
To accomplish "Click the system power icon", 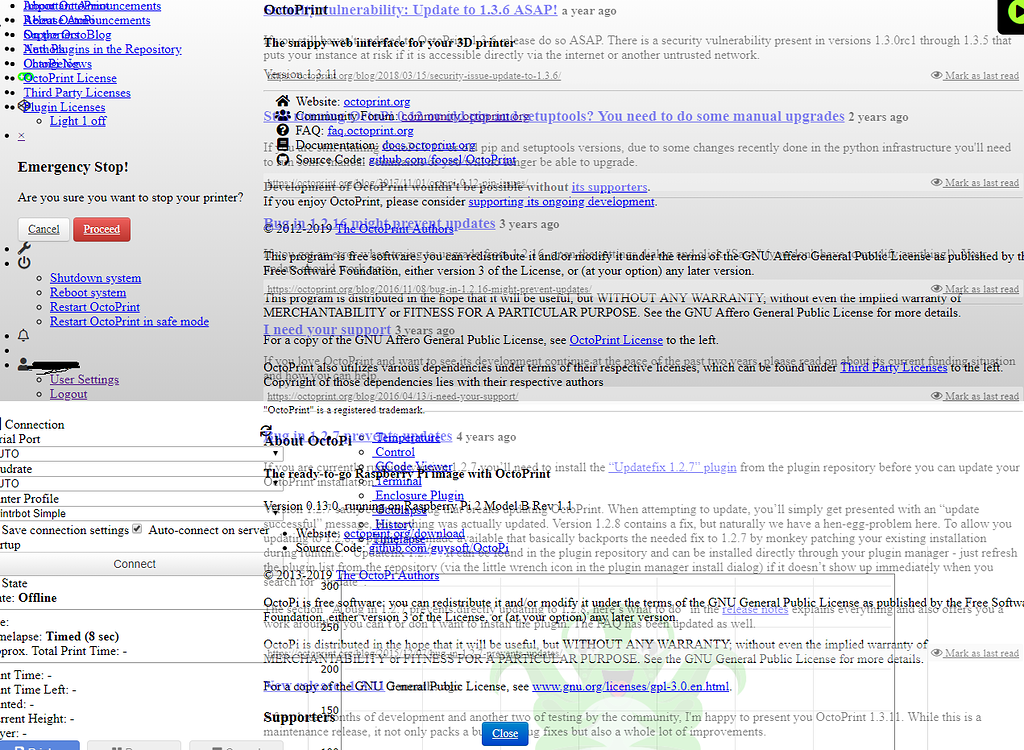I will click(24, 263).
